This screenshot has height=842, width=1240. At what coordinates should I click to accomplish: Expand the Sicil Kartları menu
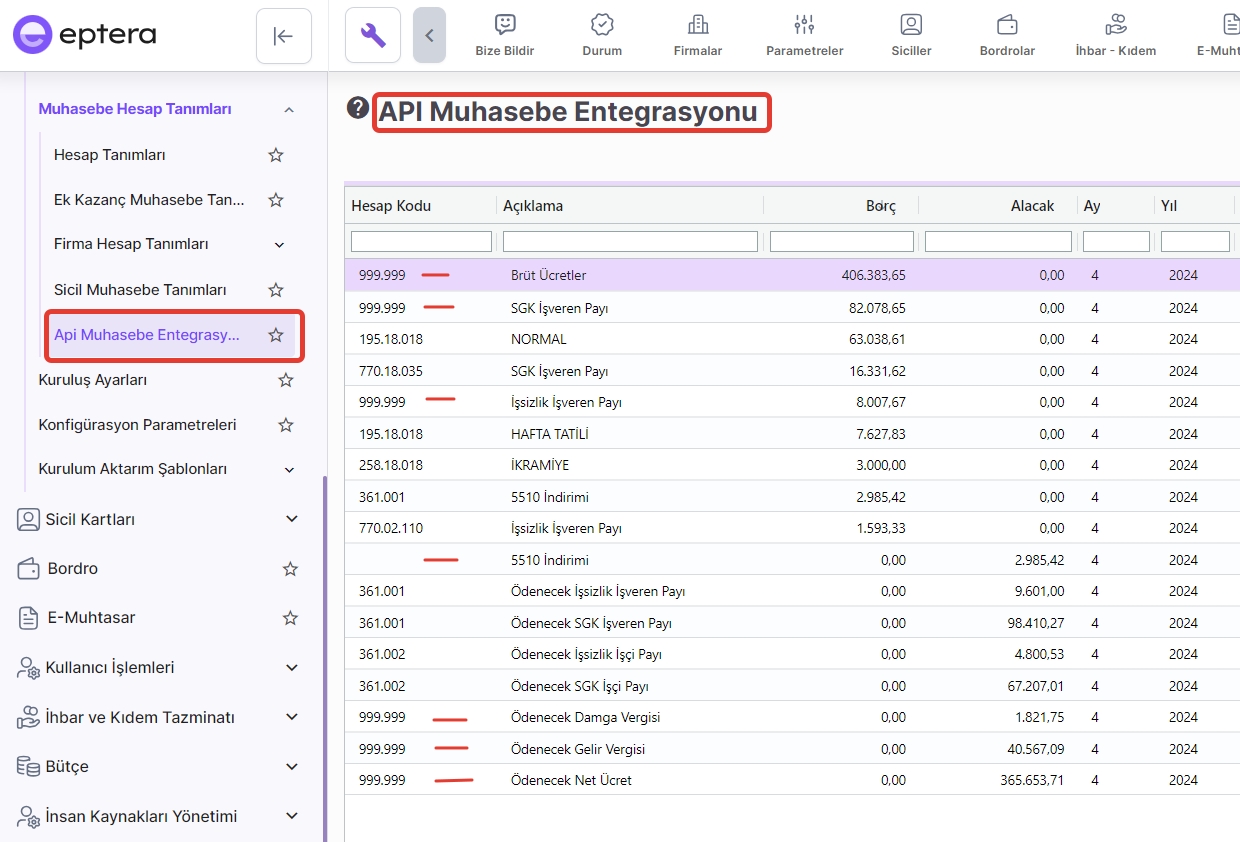pos(292,519)
